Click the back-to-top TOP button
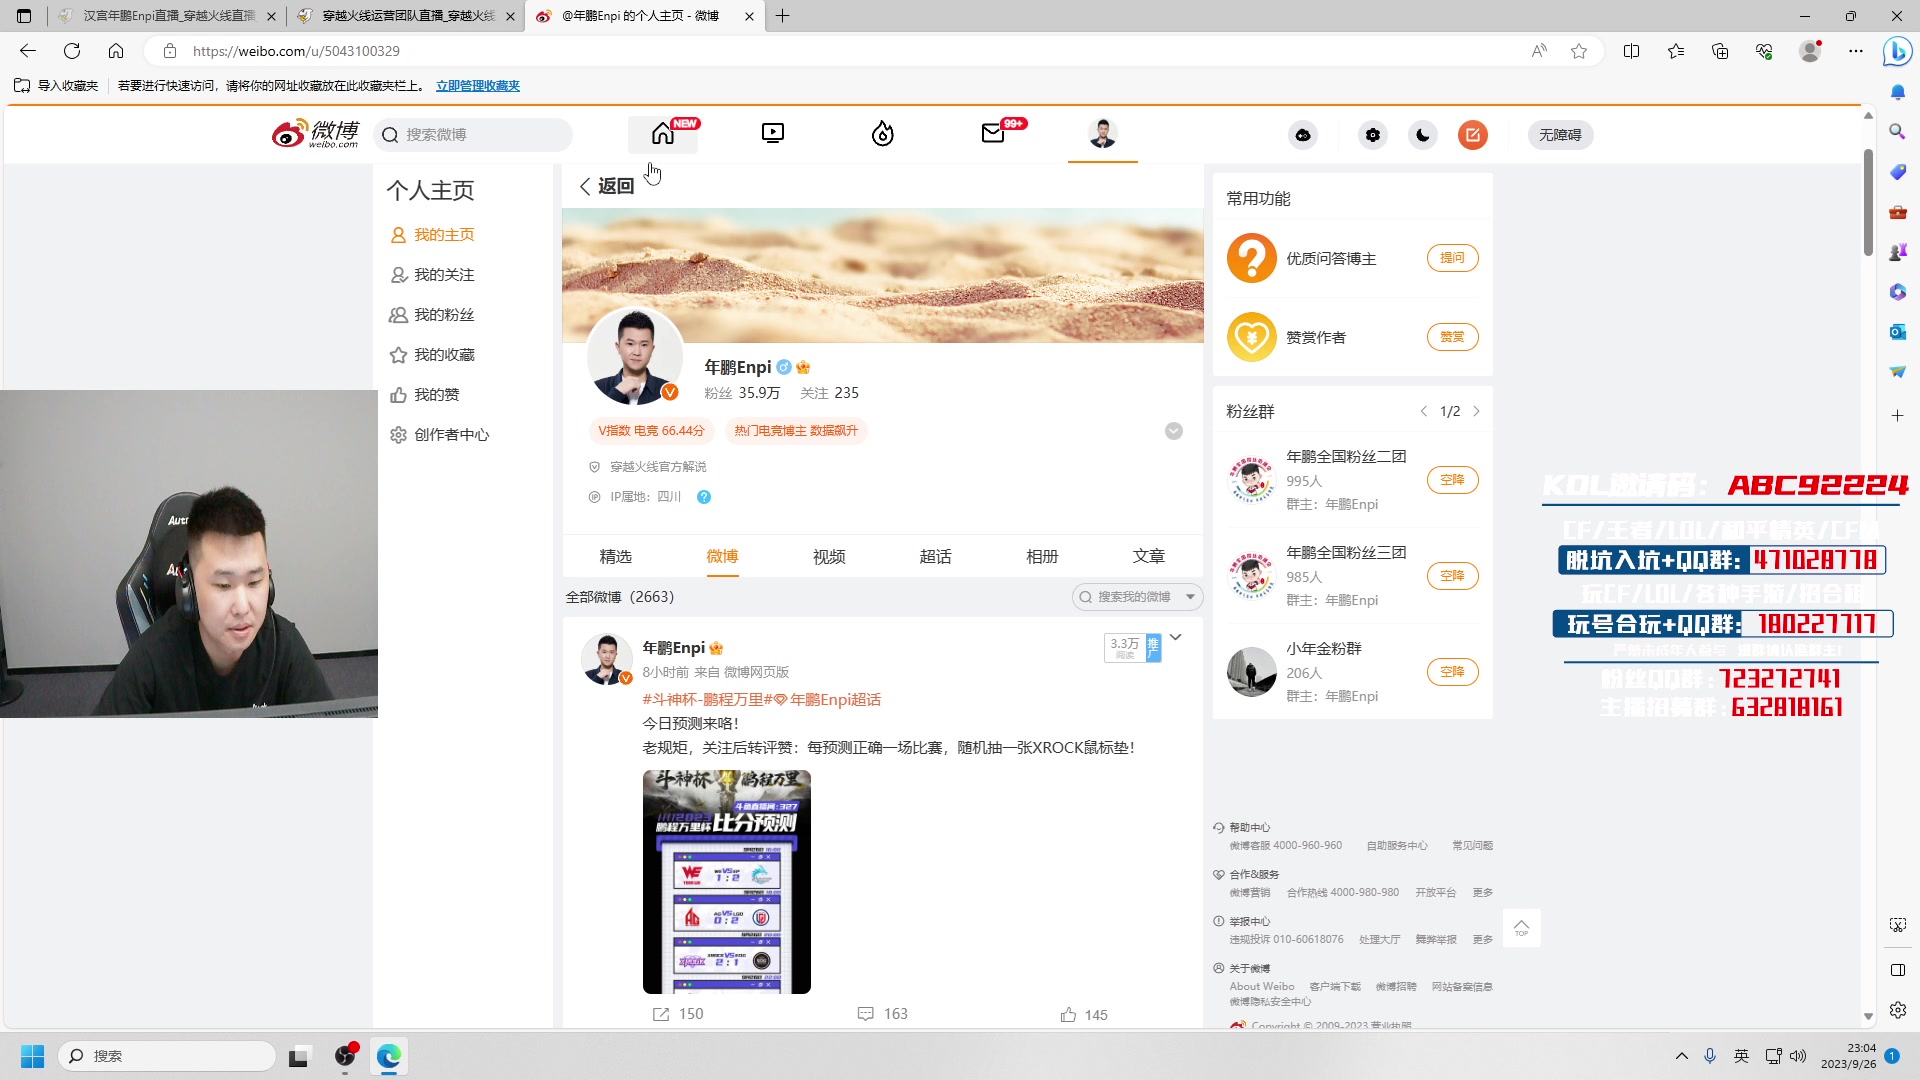Screen dimensions: 1920x1080 pyautogui.click(x=1521, y=927)
